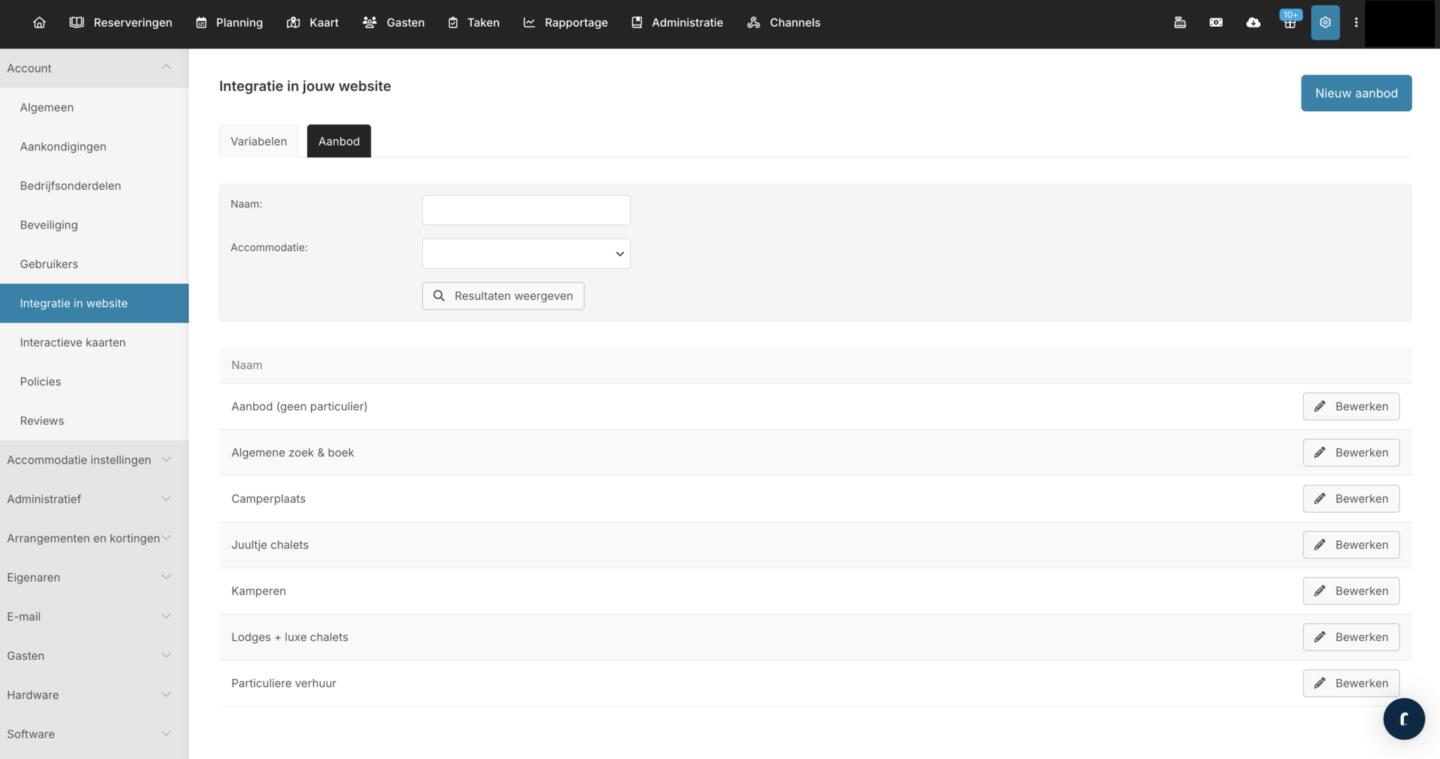Click the settings gear icon
The width and height of the screenshot is (1440, 759).
(1325, 22)
